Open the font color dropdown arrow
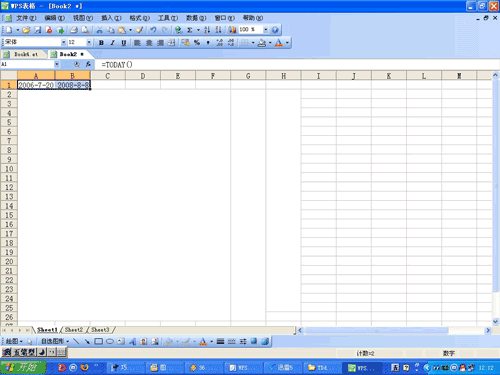 coord(287,42)
